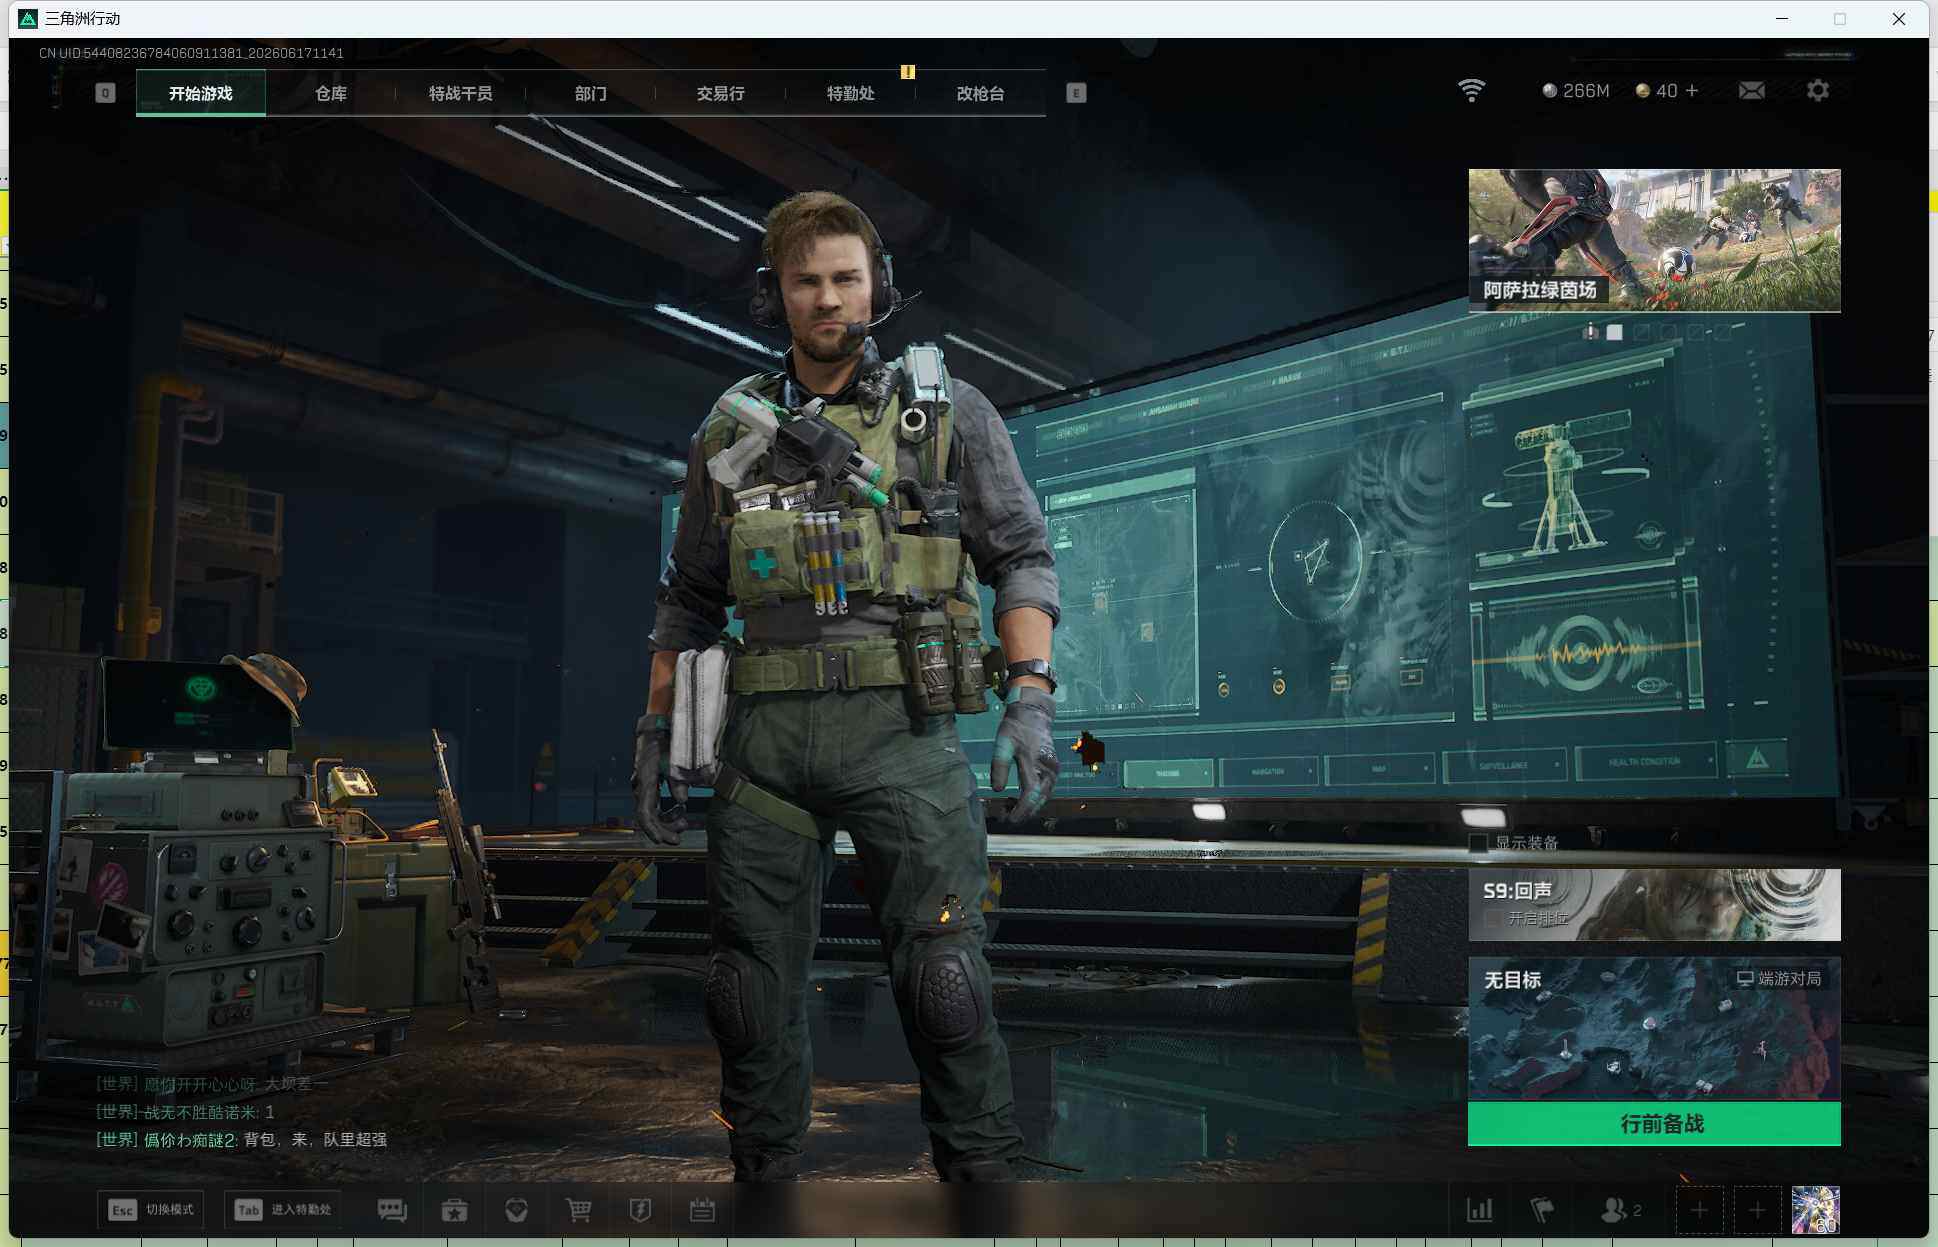1938x1247 pixels.
Task: Open the mail envelope icon
Action: click(x=1752, y=91)
